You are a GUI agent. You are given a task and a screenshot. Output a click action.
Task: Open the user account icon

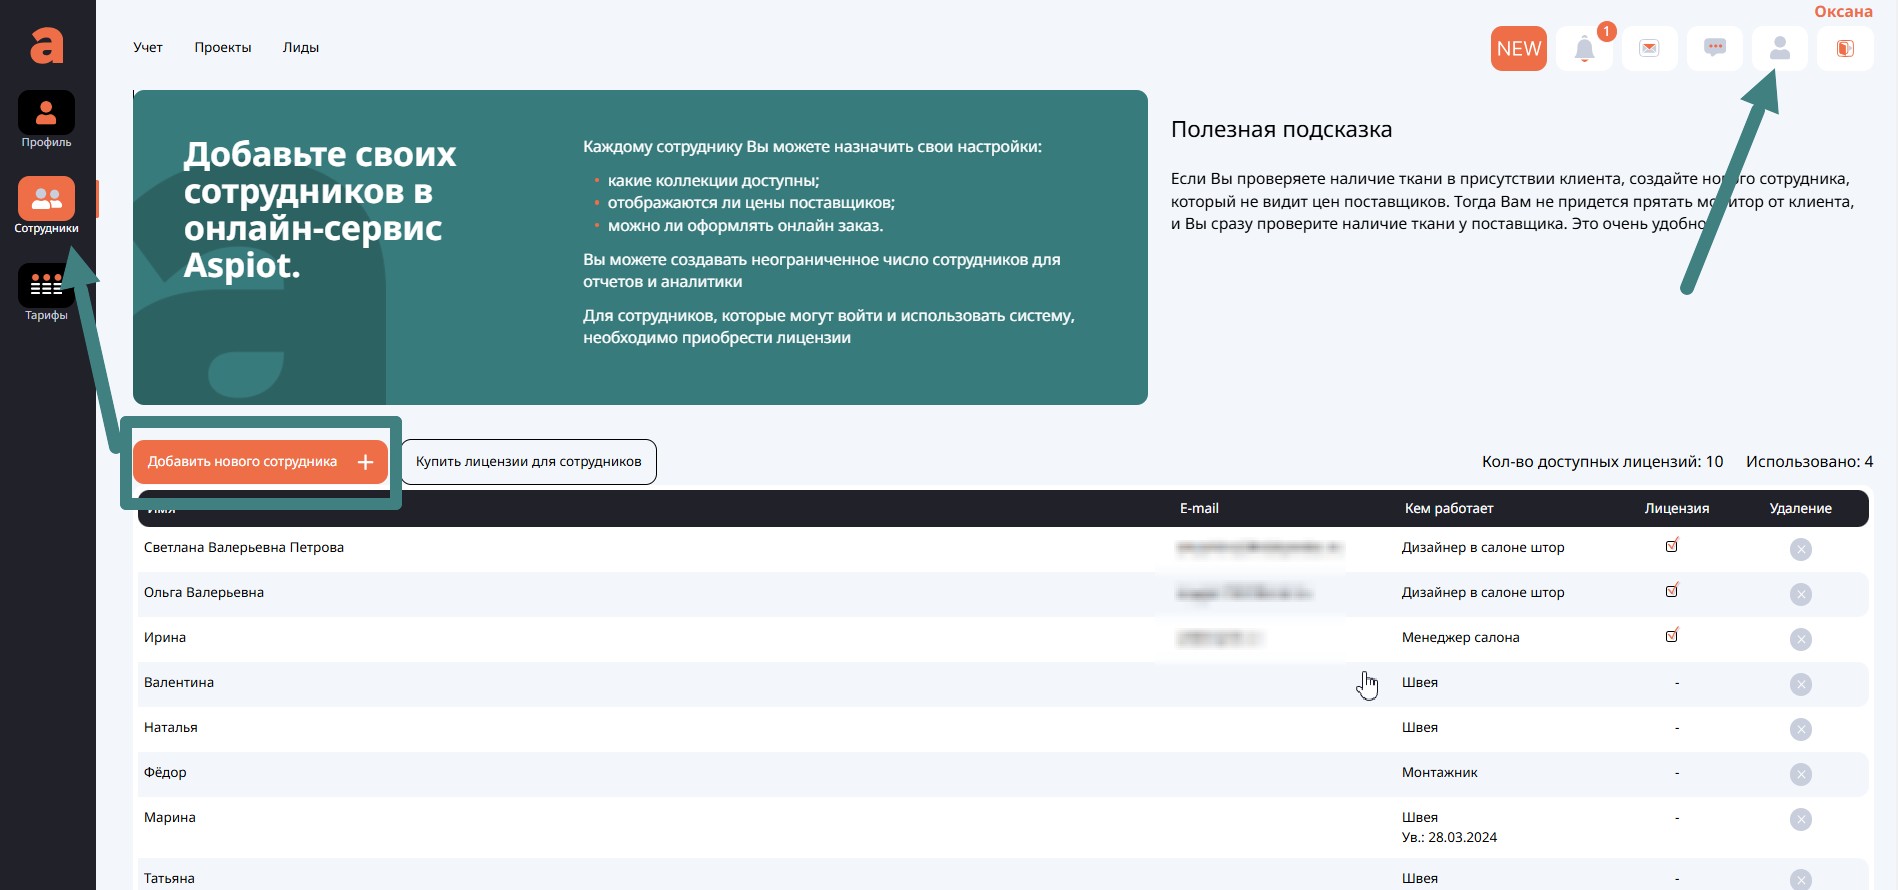[x=1779, y=49]
